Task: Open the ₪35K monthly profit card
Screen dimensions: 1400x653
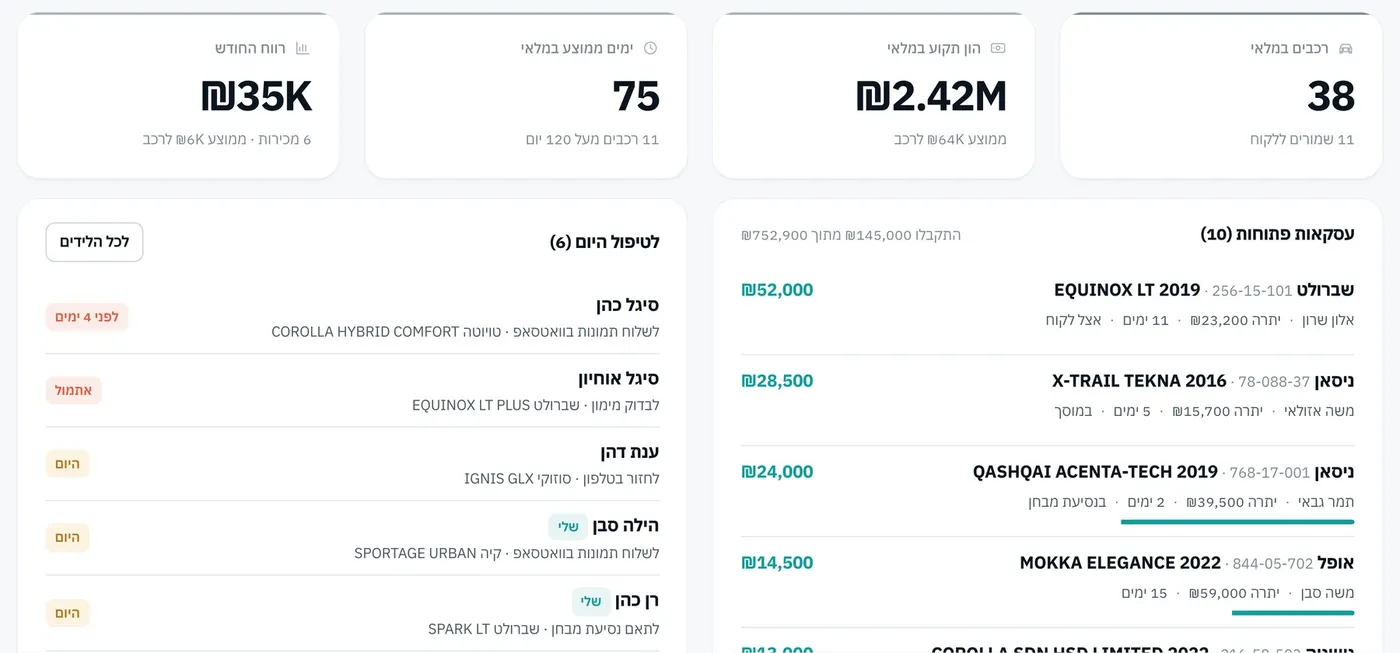Action: tap(178, 96)
